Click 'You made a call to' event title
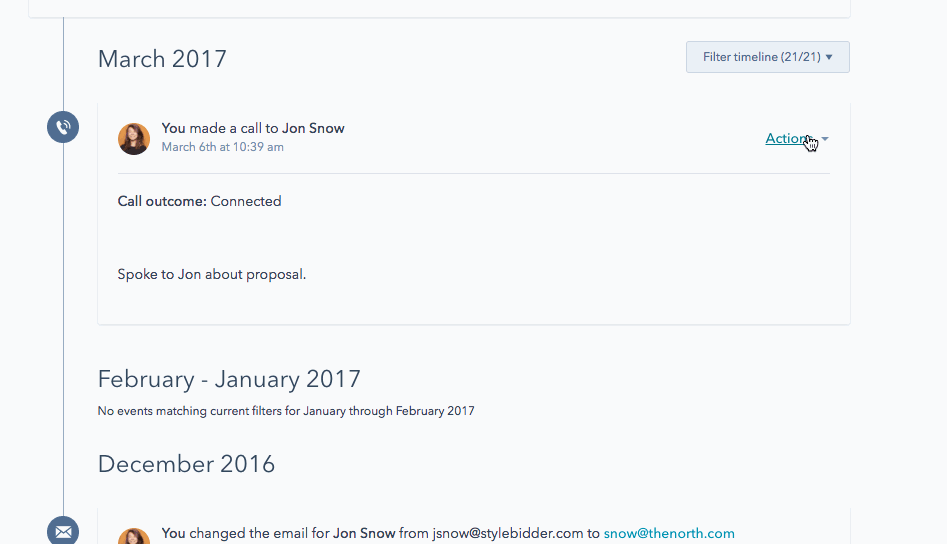This screenshot has width=947, height=544. pyautogui.click(x=220, y=128)
